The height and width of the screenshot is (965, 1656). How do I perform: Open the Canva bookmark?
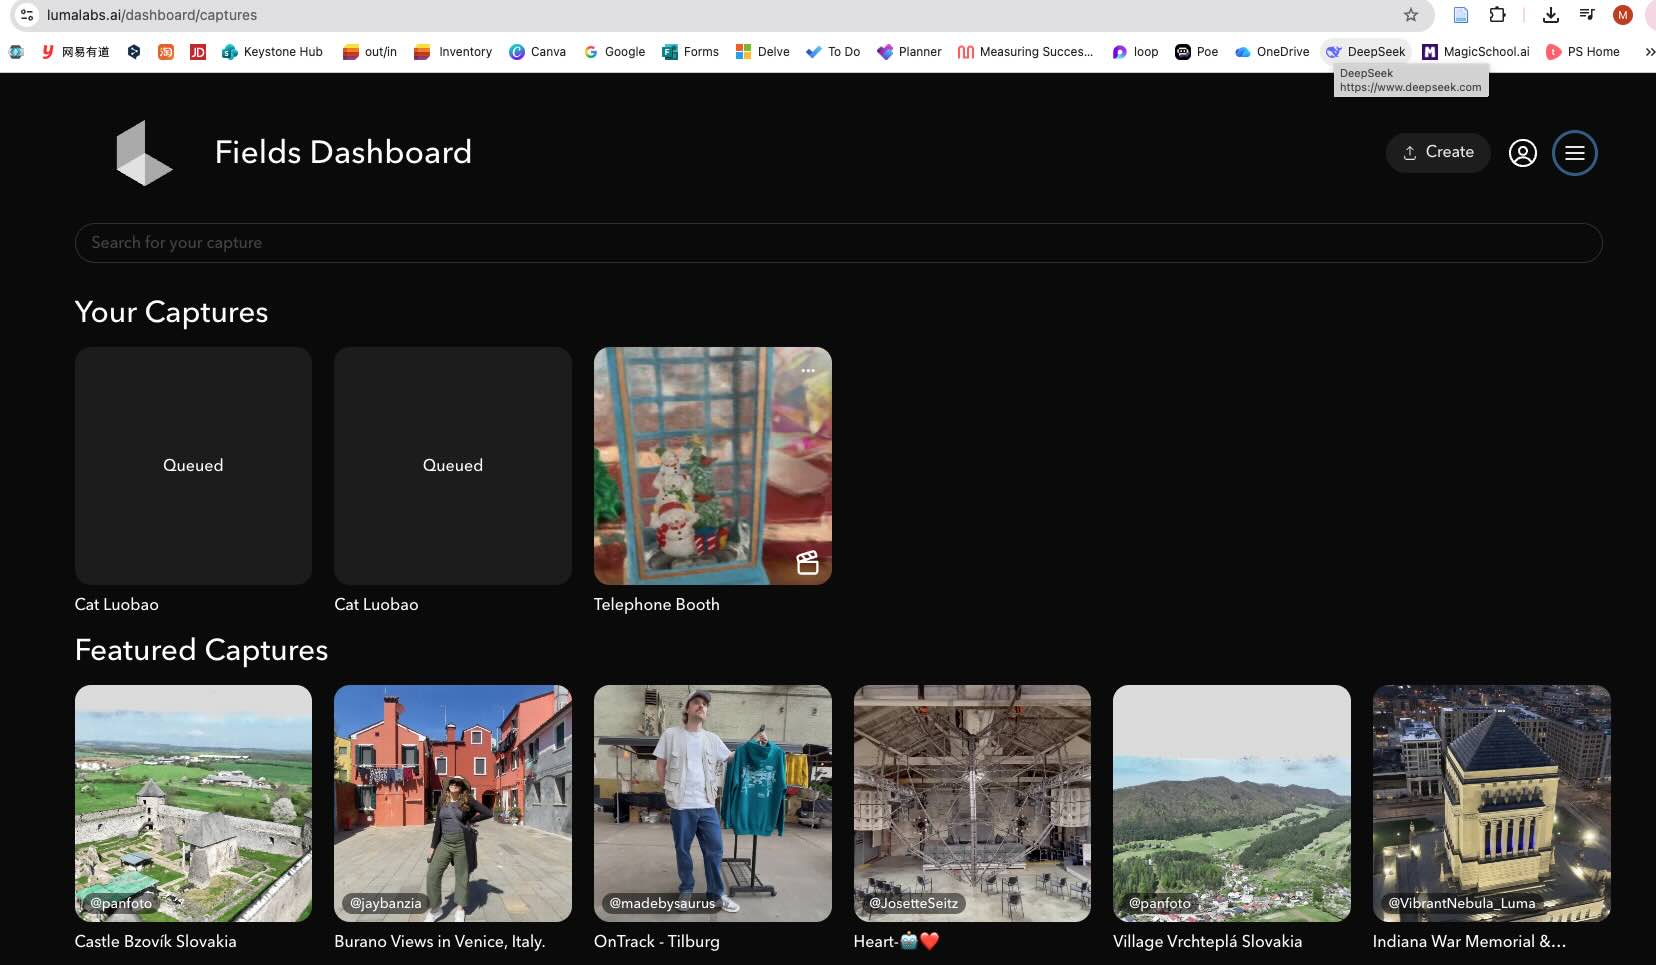click(x=537, y=52)
